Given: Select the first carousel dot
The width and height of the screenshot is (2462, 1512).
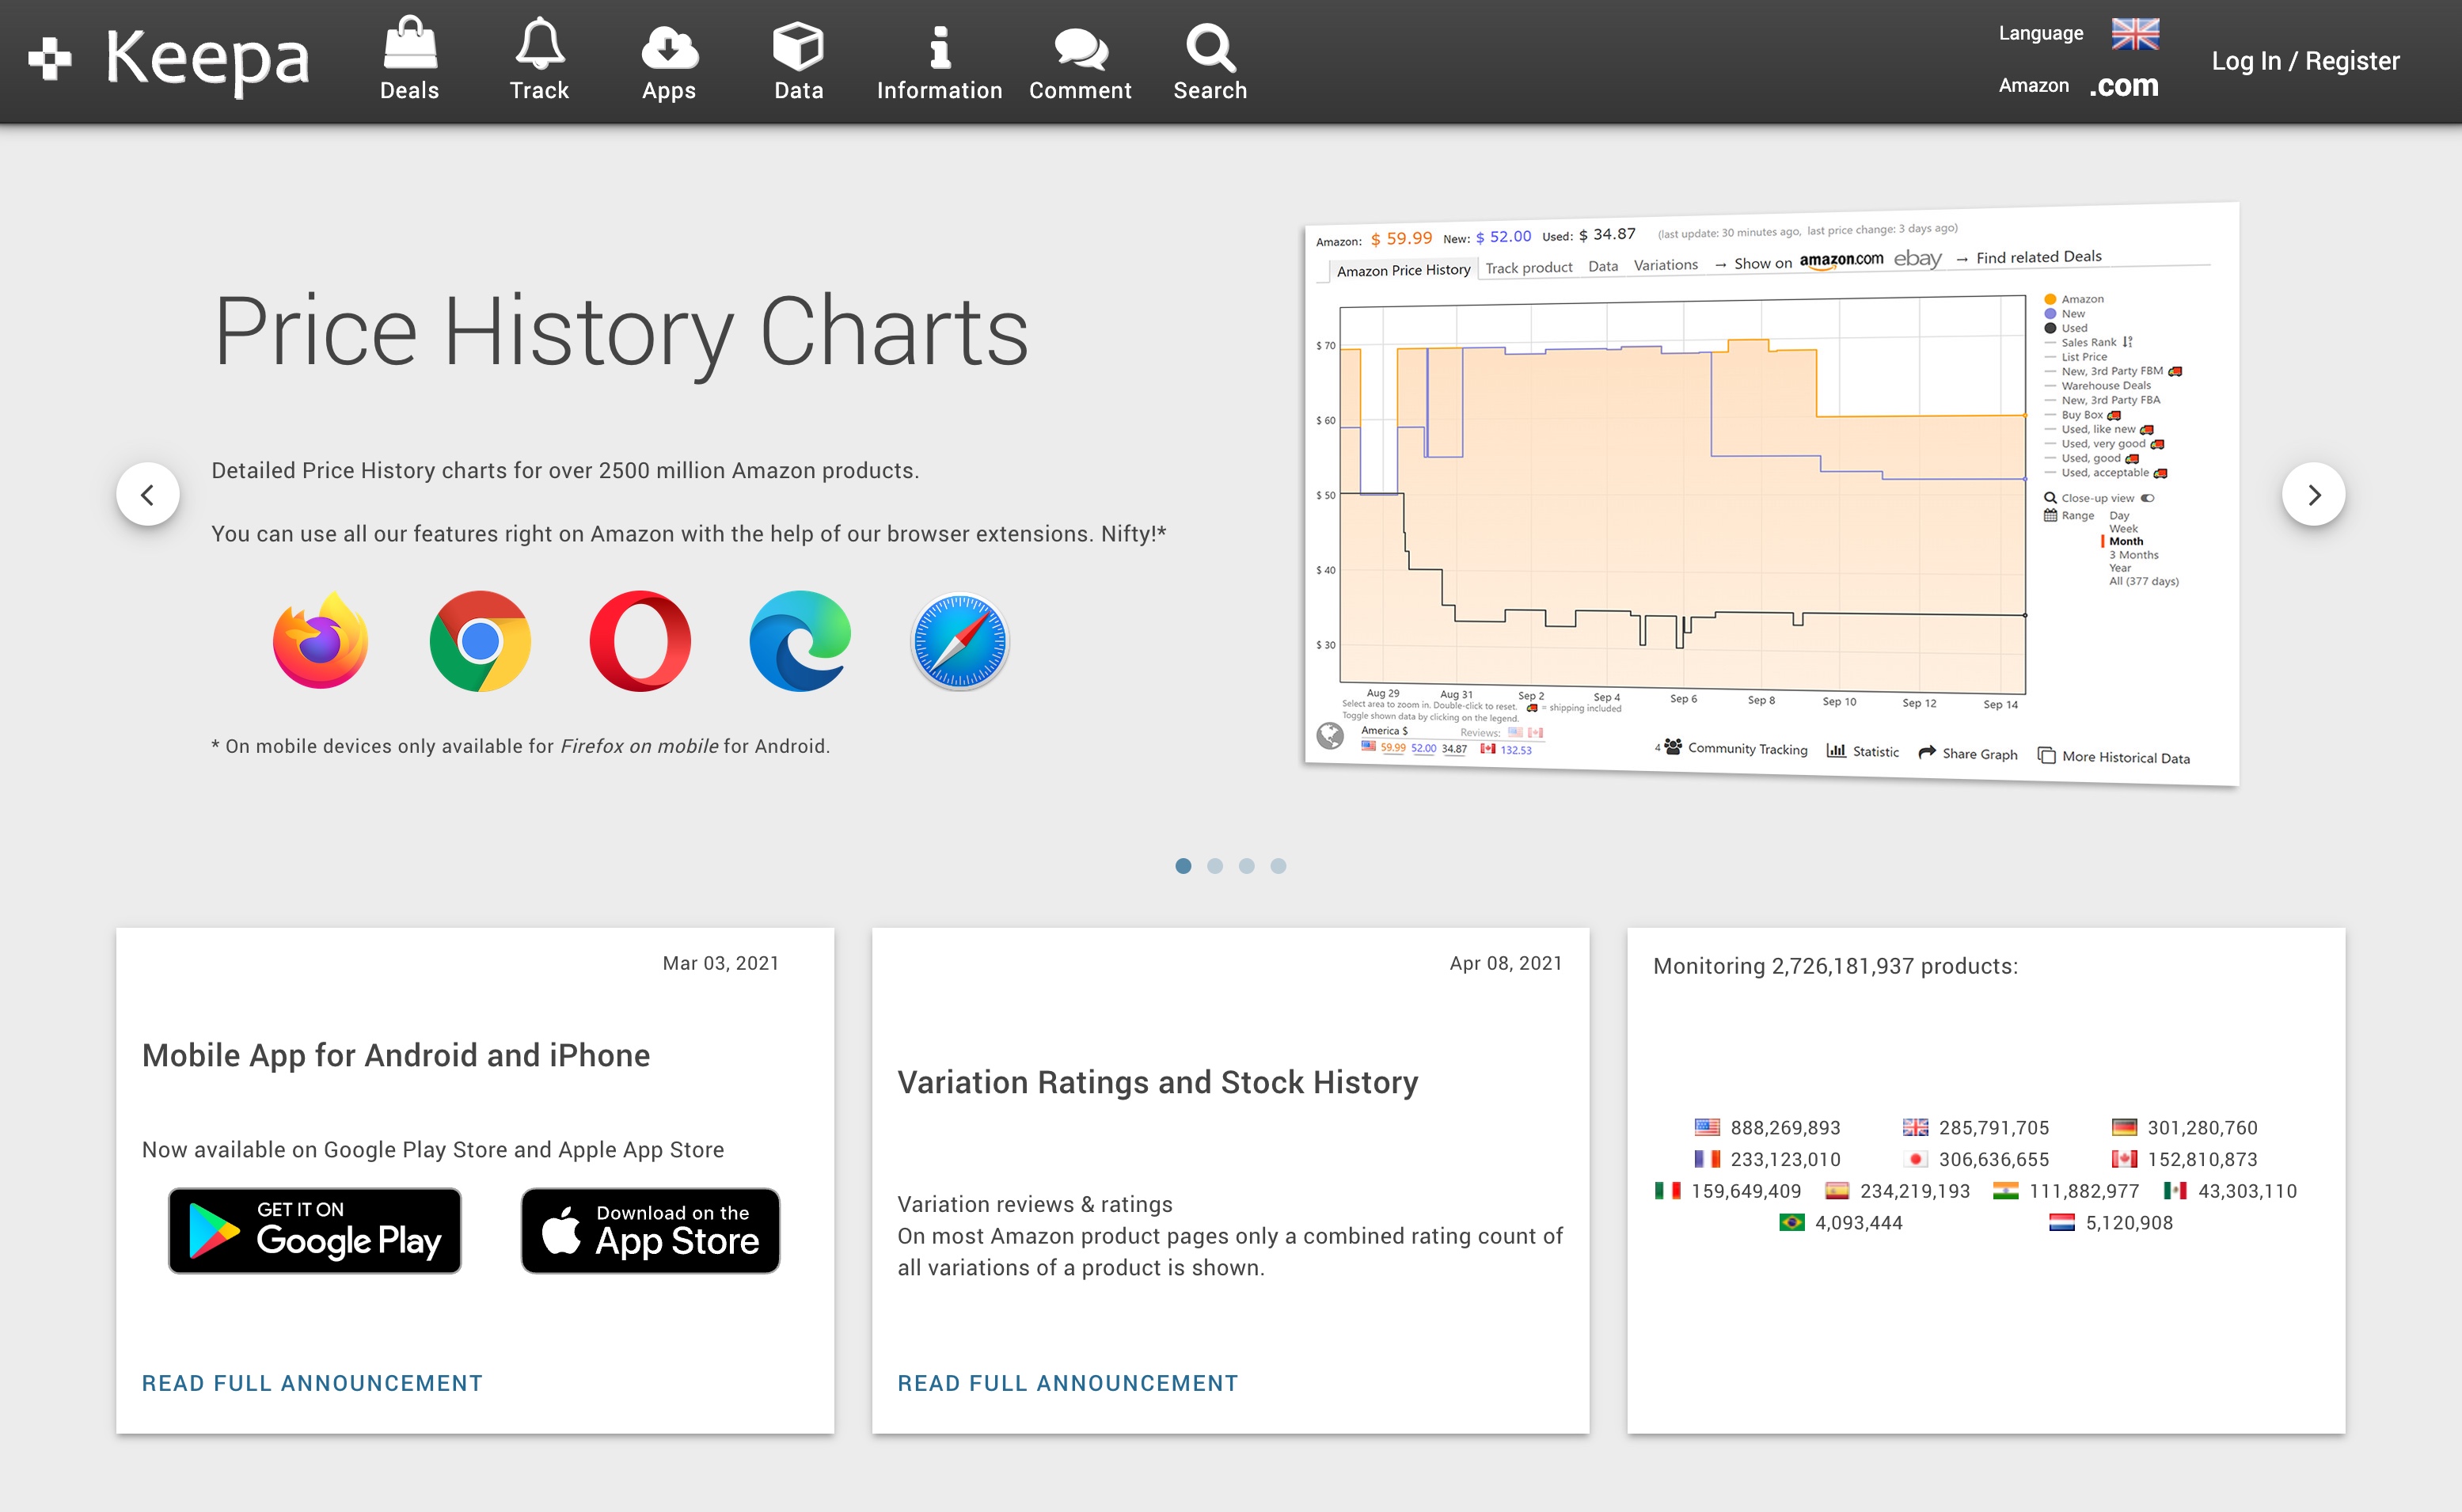Looking at the screenshot, I should (1183, 866).
